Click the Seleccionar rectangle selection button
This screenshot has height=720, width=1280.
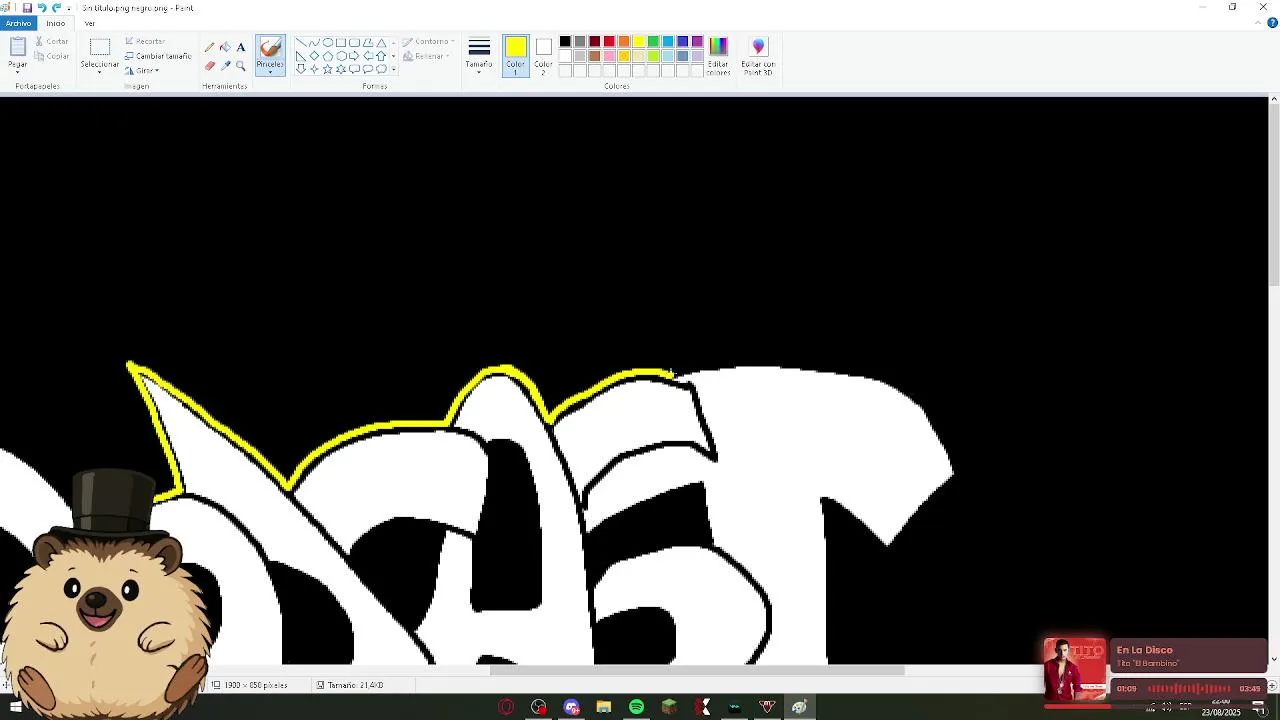pyautogui.click(x=99, y=48)
